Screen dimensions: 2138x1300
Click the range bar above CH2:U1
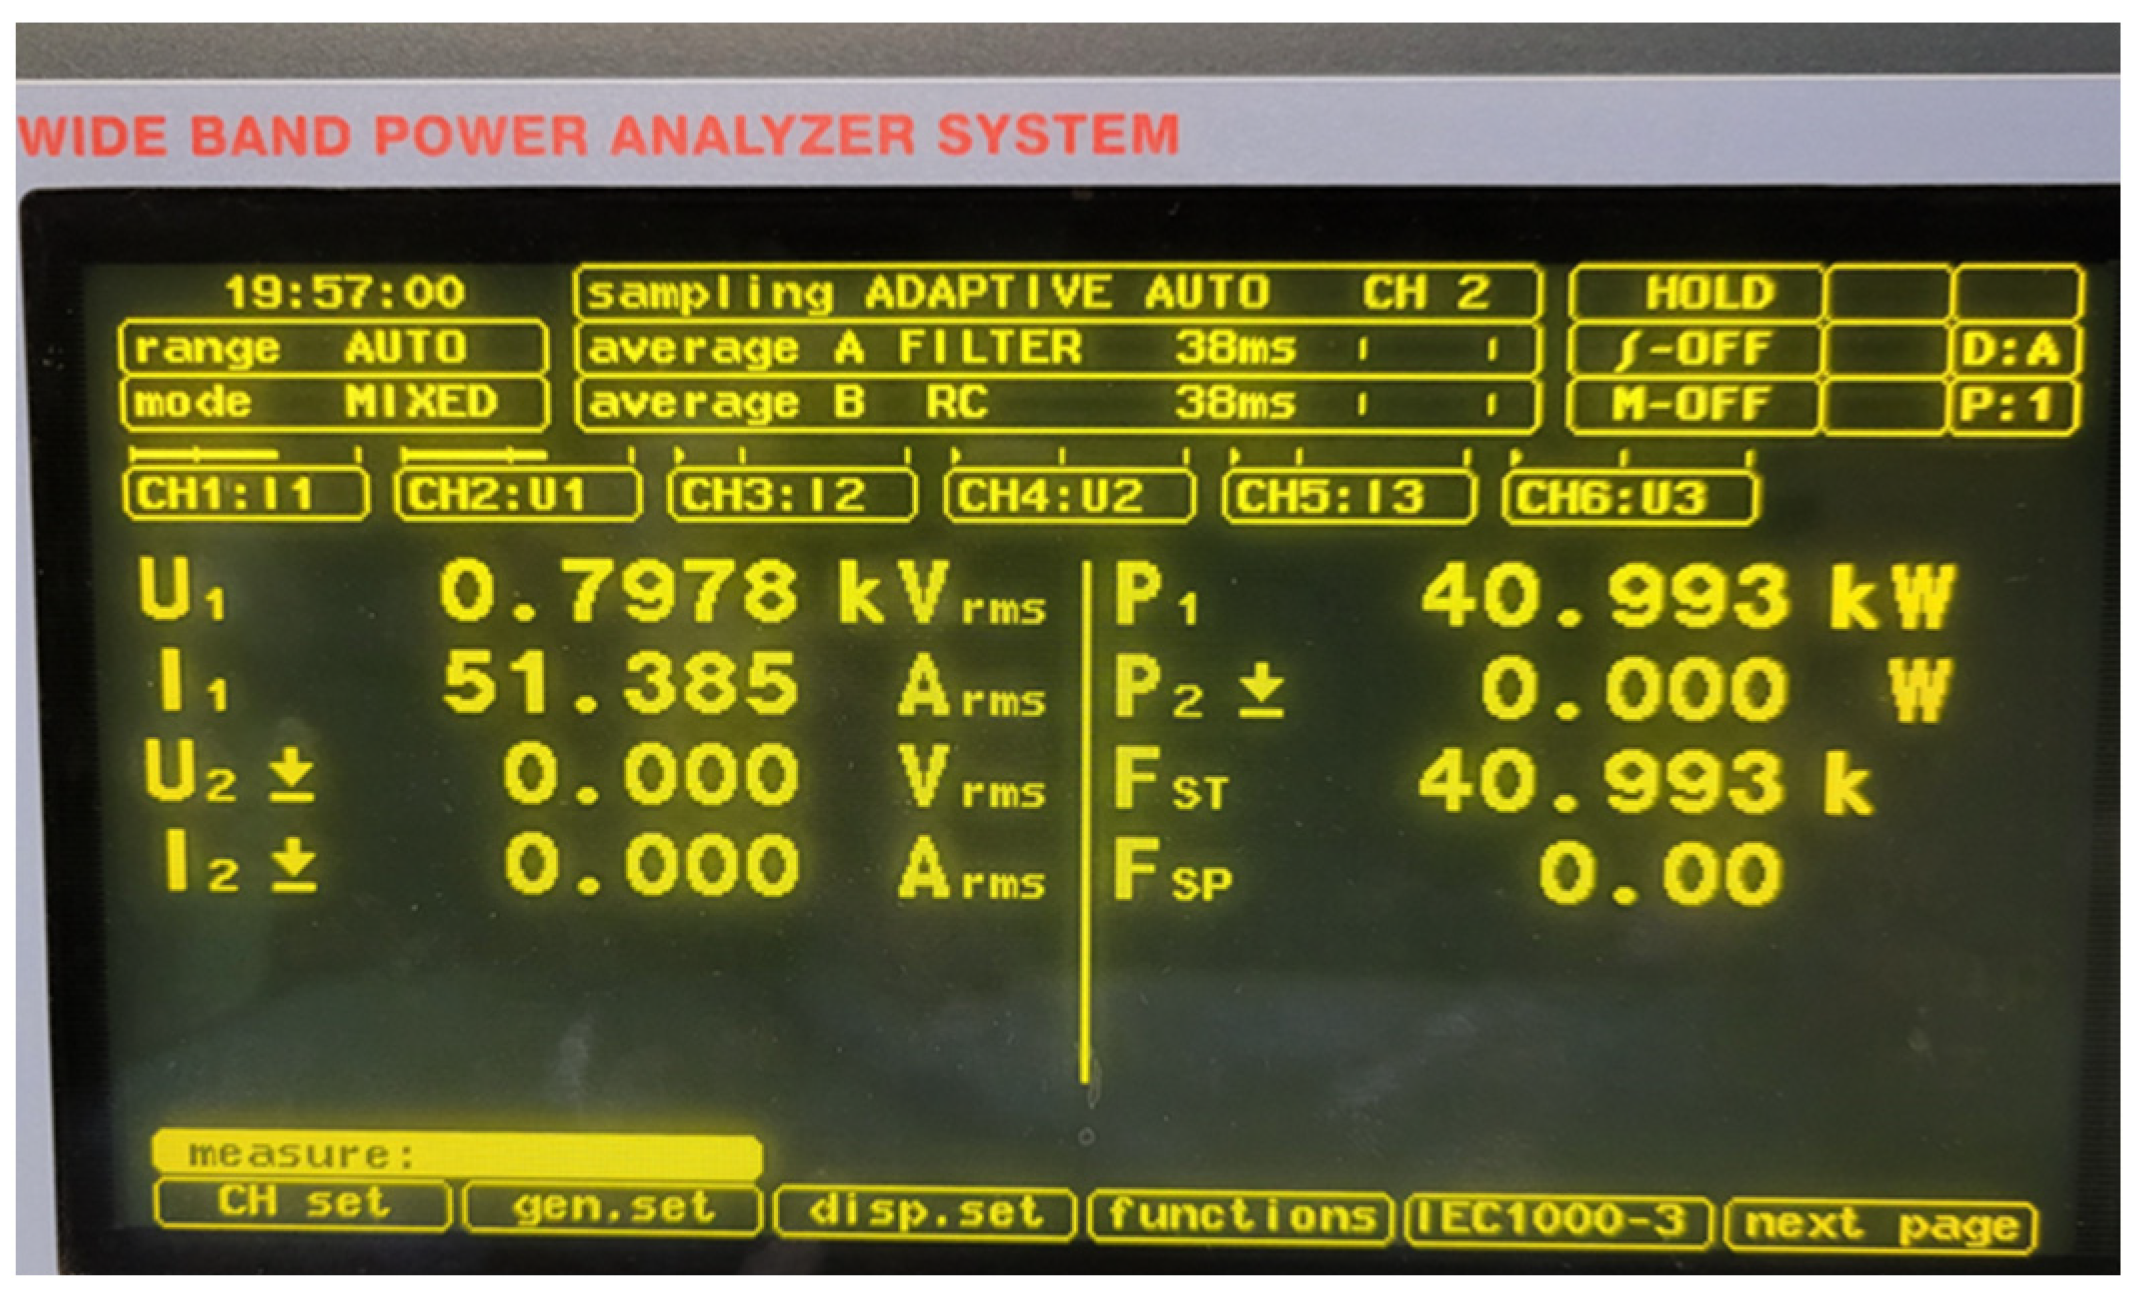pos(516,456)
